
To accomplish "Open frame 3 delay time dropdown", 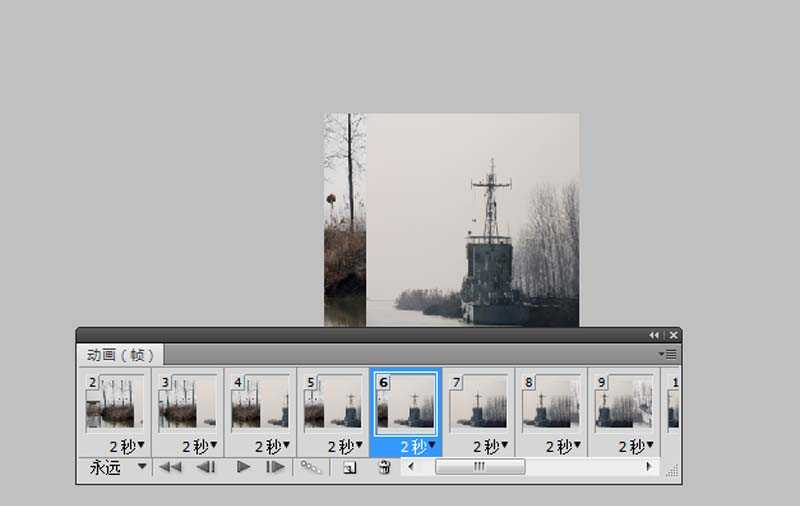I will click(200, 447).
